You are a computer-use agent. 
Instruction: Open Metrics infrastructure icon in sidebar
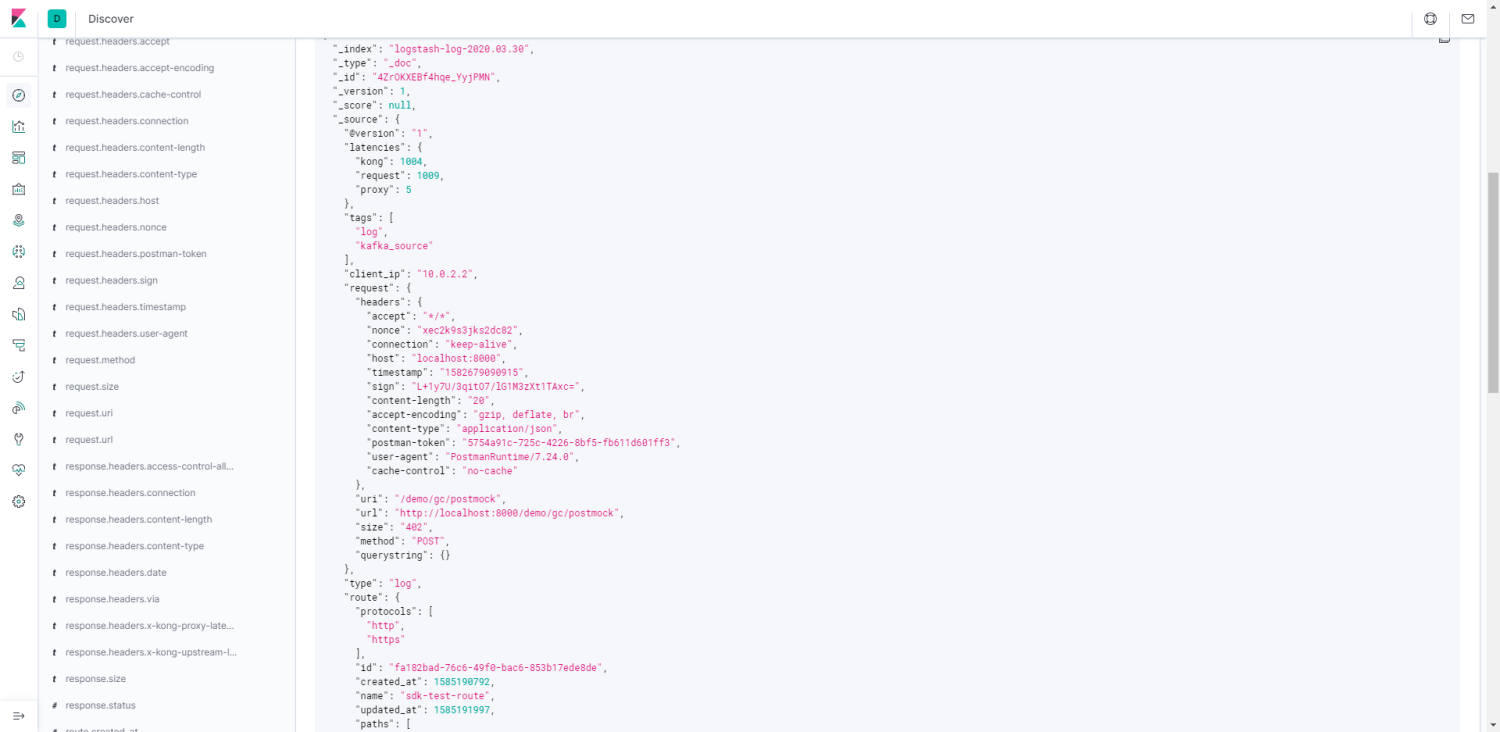(x=18, y=283)
